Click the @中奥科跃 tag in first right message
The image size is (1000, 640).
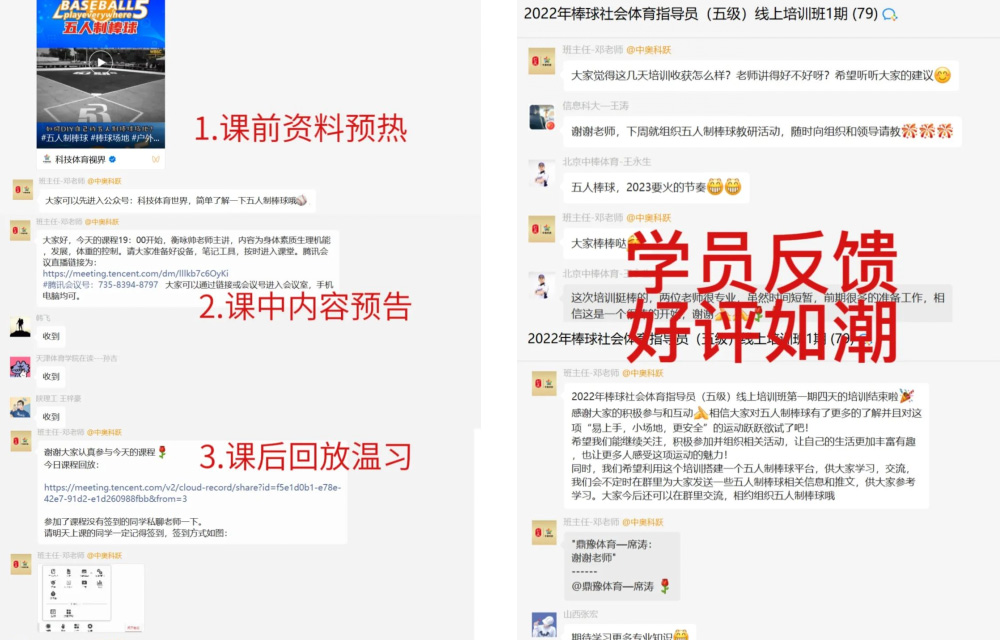point(649,50)
